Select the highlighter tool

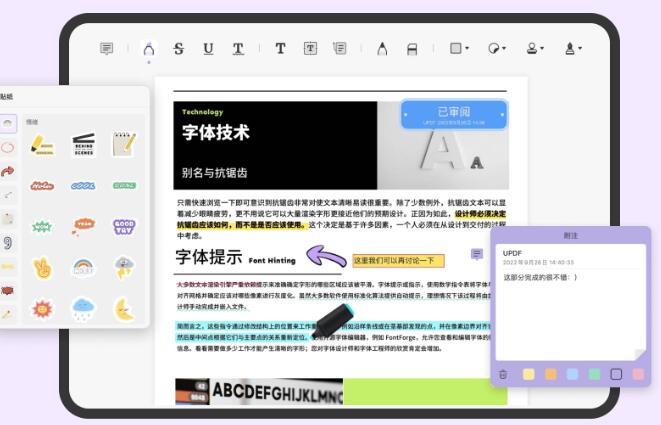click(149, 49)
